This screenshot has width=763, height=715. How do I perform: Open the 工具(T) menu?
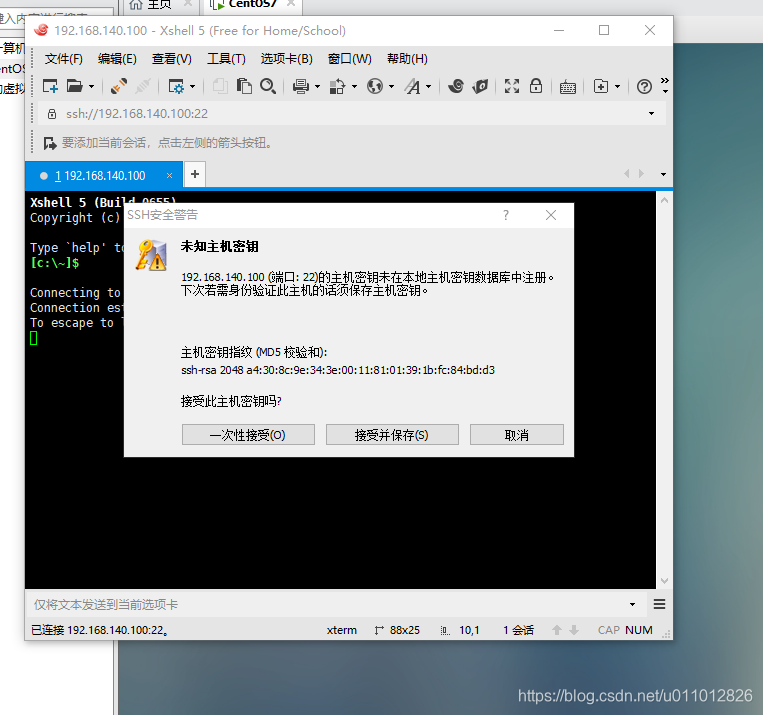(226, 59)
